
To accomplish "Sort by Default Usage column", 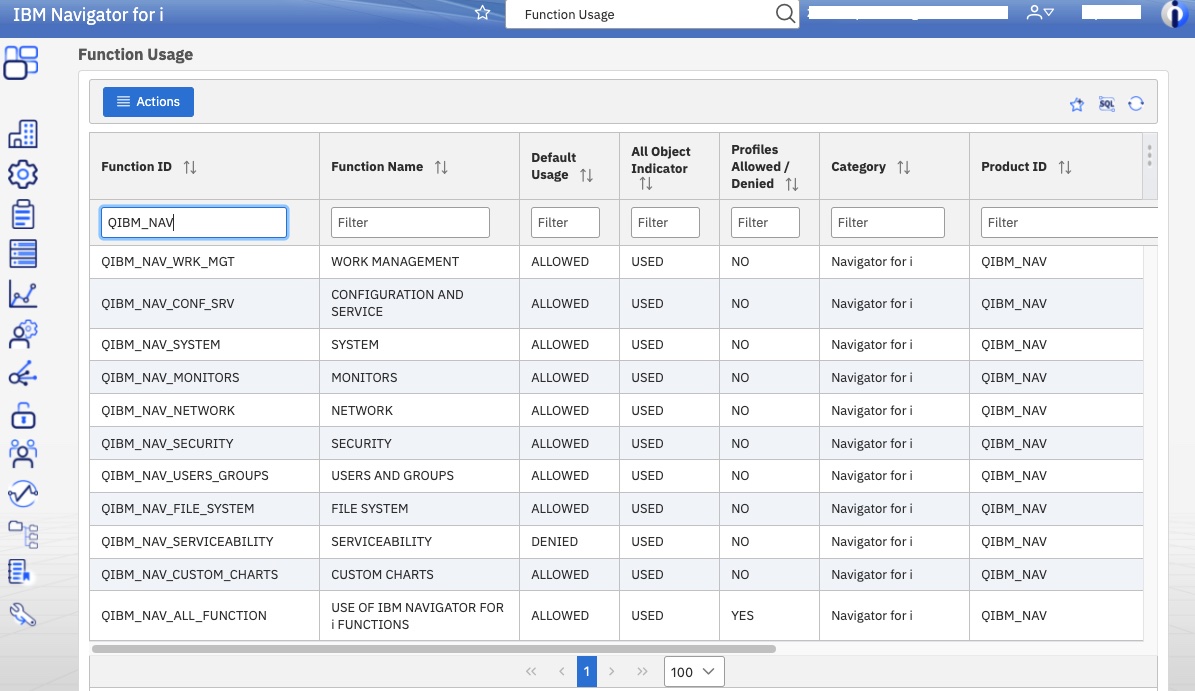I will coord(586,175).
